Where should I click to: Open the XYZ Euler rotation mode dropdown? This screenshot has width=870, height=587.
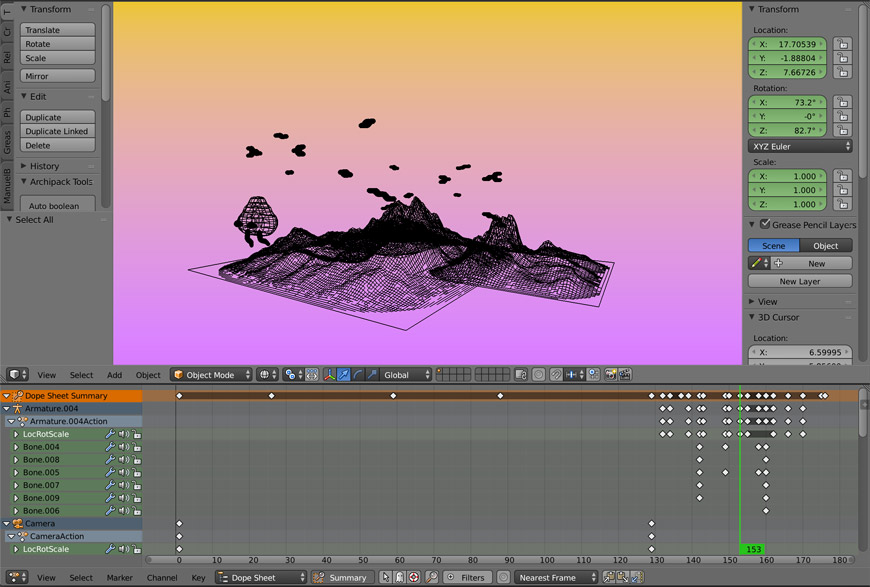[800, 146]
